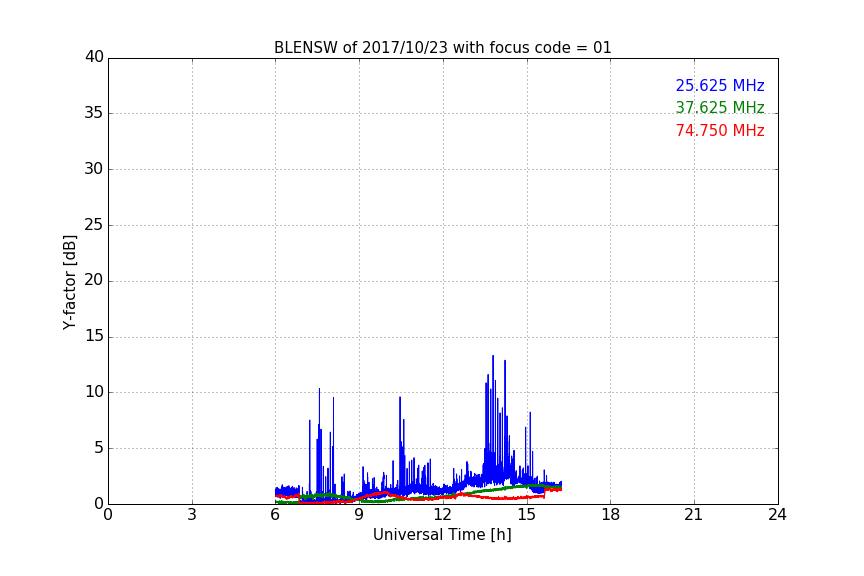The height and width of the screenshot is (576, 864).
Task: Click the x-axis tick label 12
Action: point(443,515)
